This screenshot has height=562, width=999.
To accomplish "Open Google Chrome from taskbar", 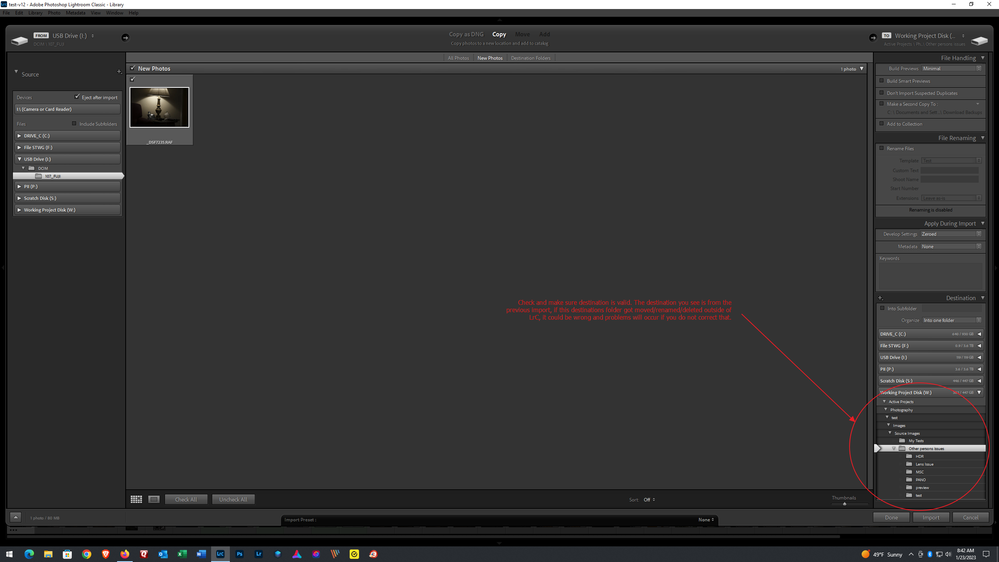I will pos(86,554).
